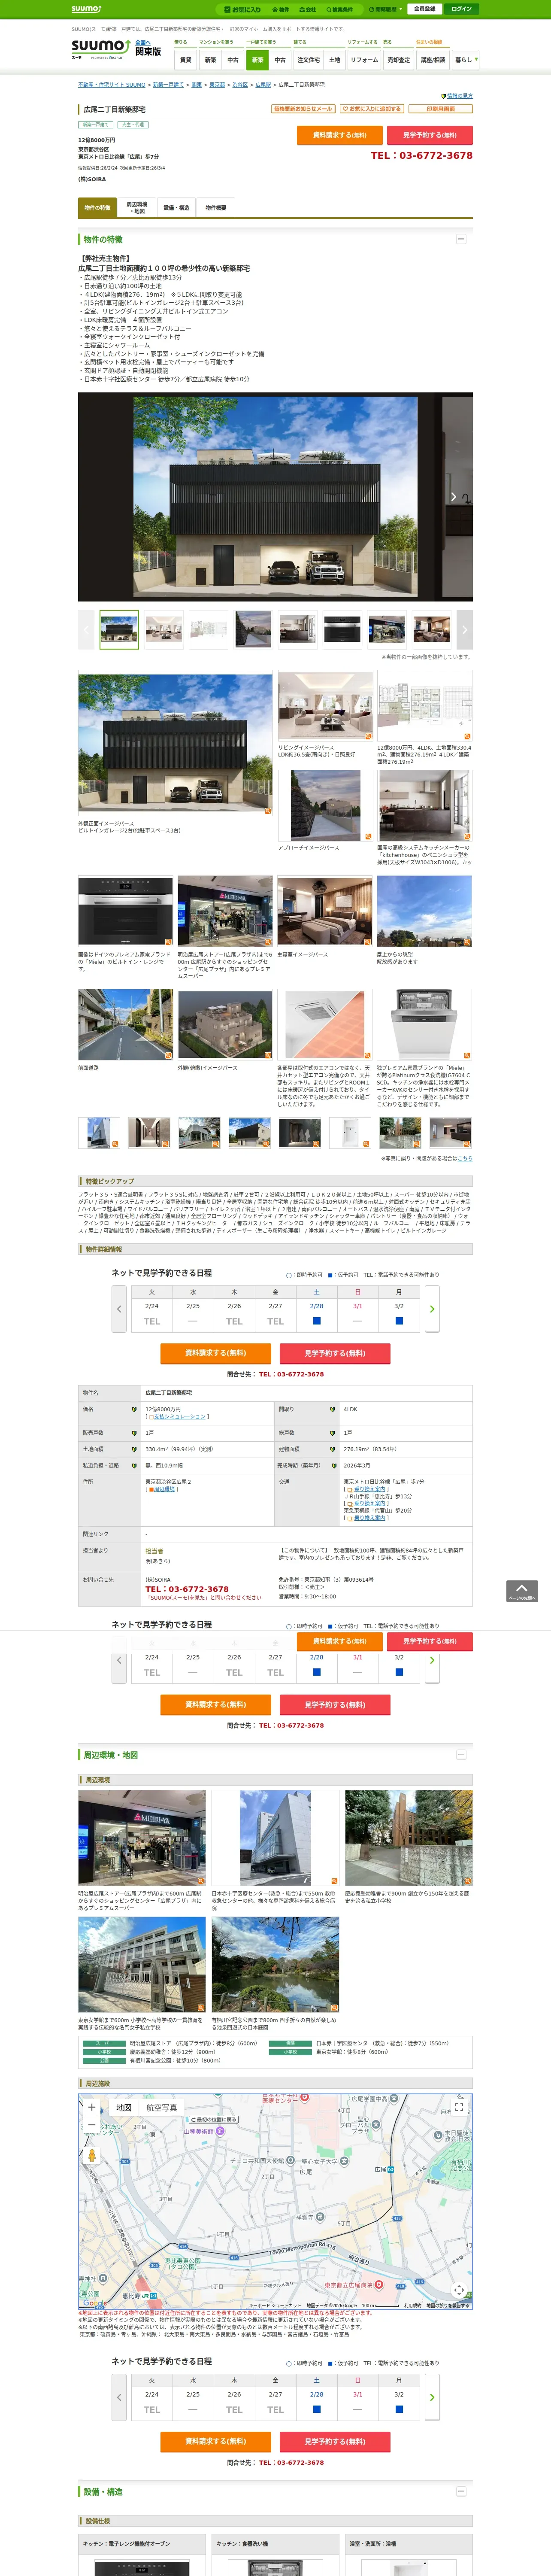Viewport: 551px width, 2576px height.
Task: Select the second thumbnail of the living room
Action: pyautogui.click(x=164, y=630)
